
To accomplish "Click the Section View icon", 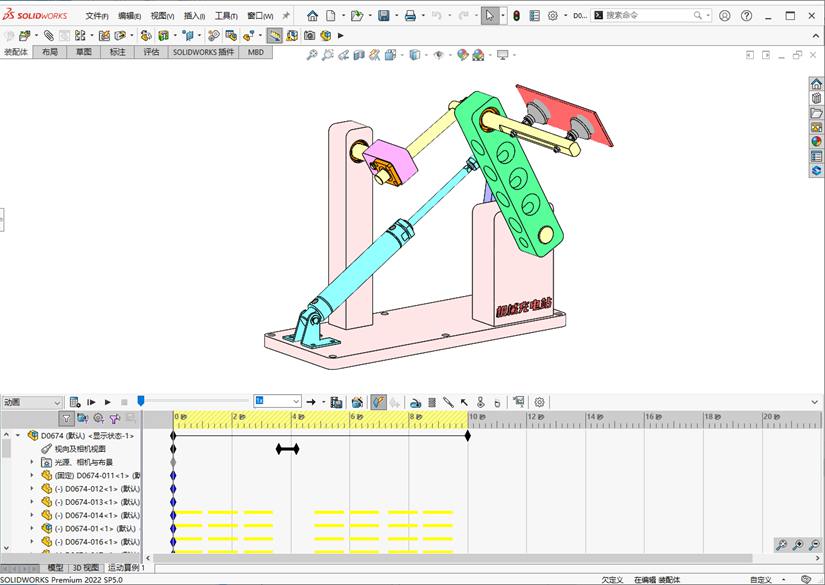I will (x=359, y=54).
